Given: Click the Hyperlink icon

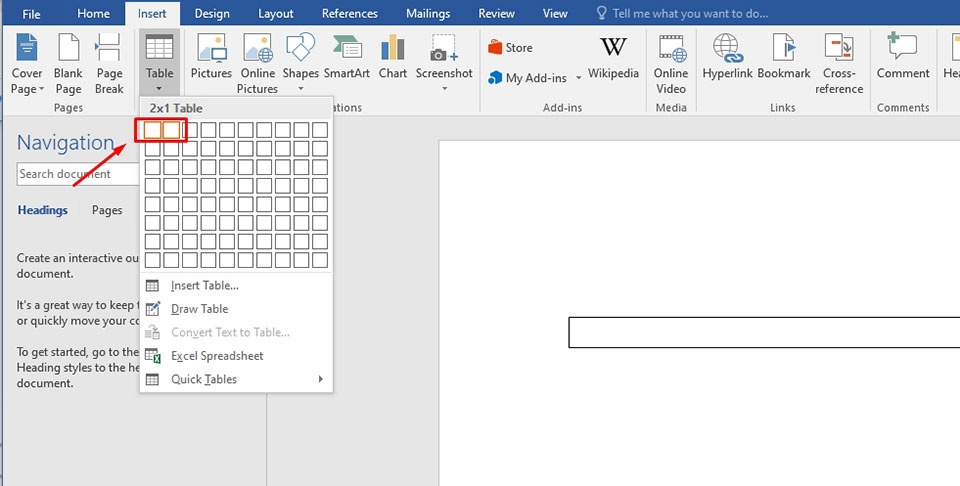Looking at the screenshot, I should coord(727,48).
